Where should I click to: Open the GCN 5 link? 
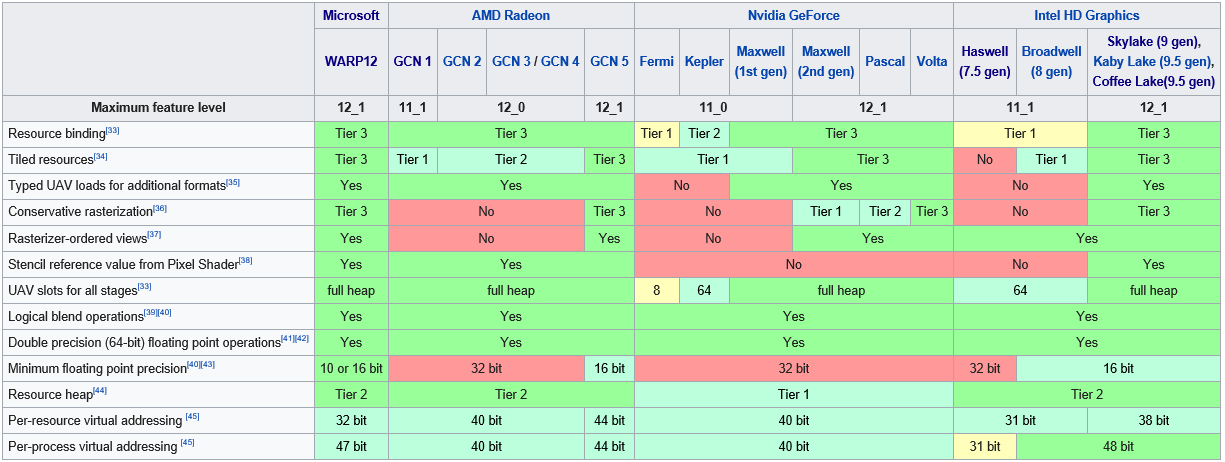[610, 61]
